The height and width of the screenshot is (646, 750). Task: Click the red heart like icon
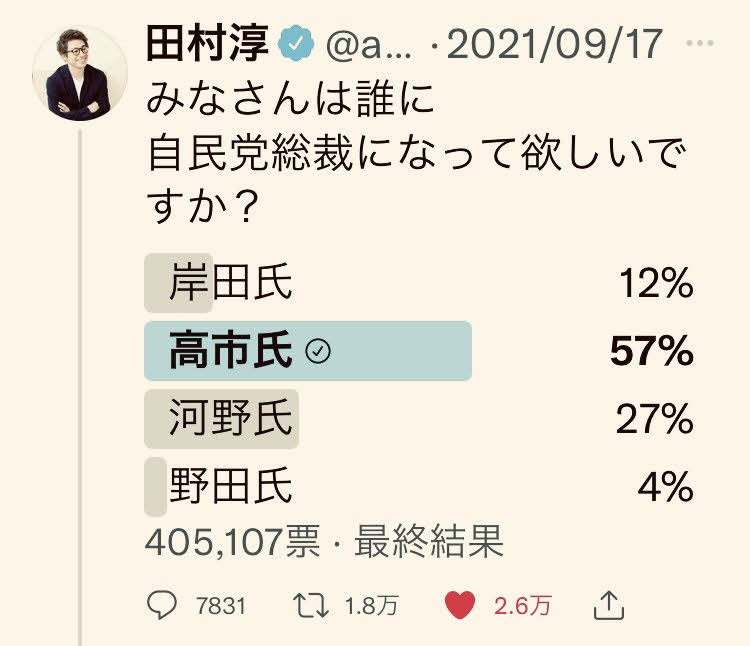pyautogui.click(x=459, y=604)
